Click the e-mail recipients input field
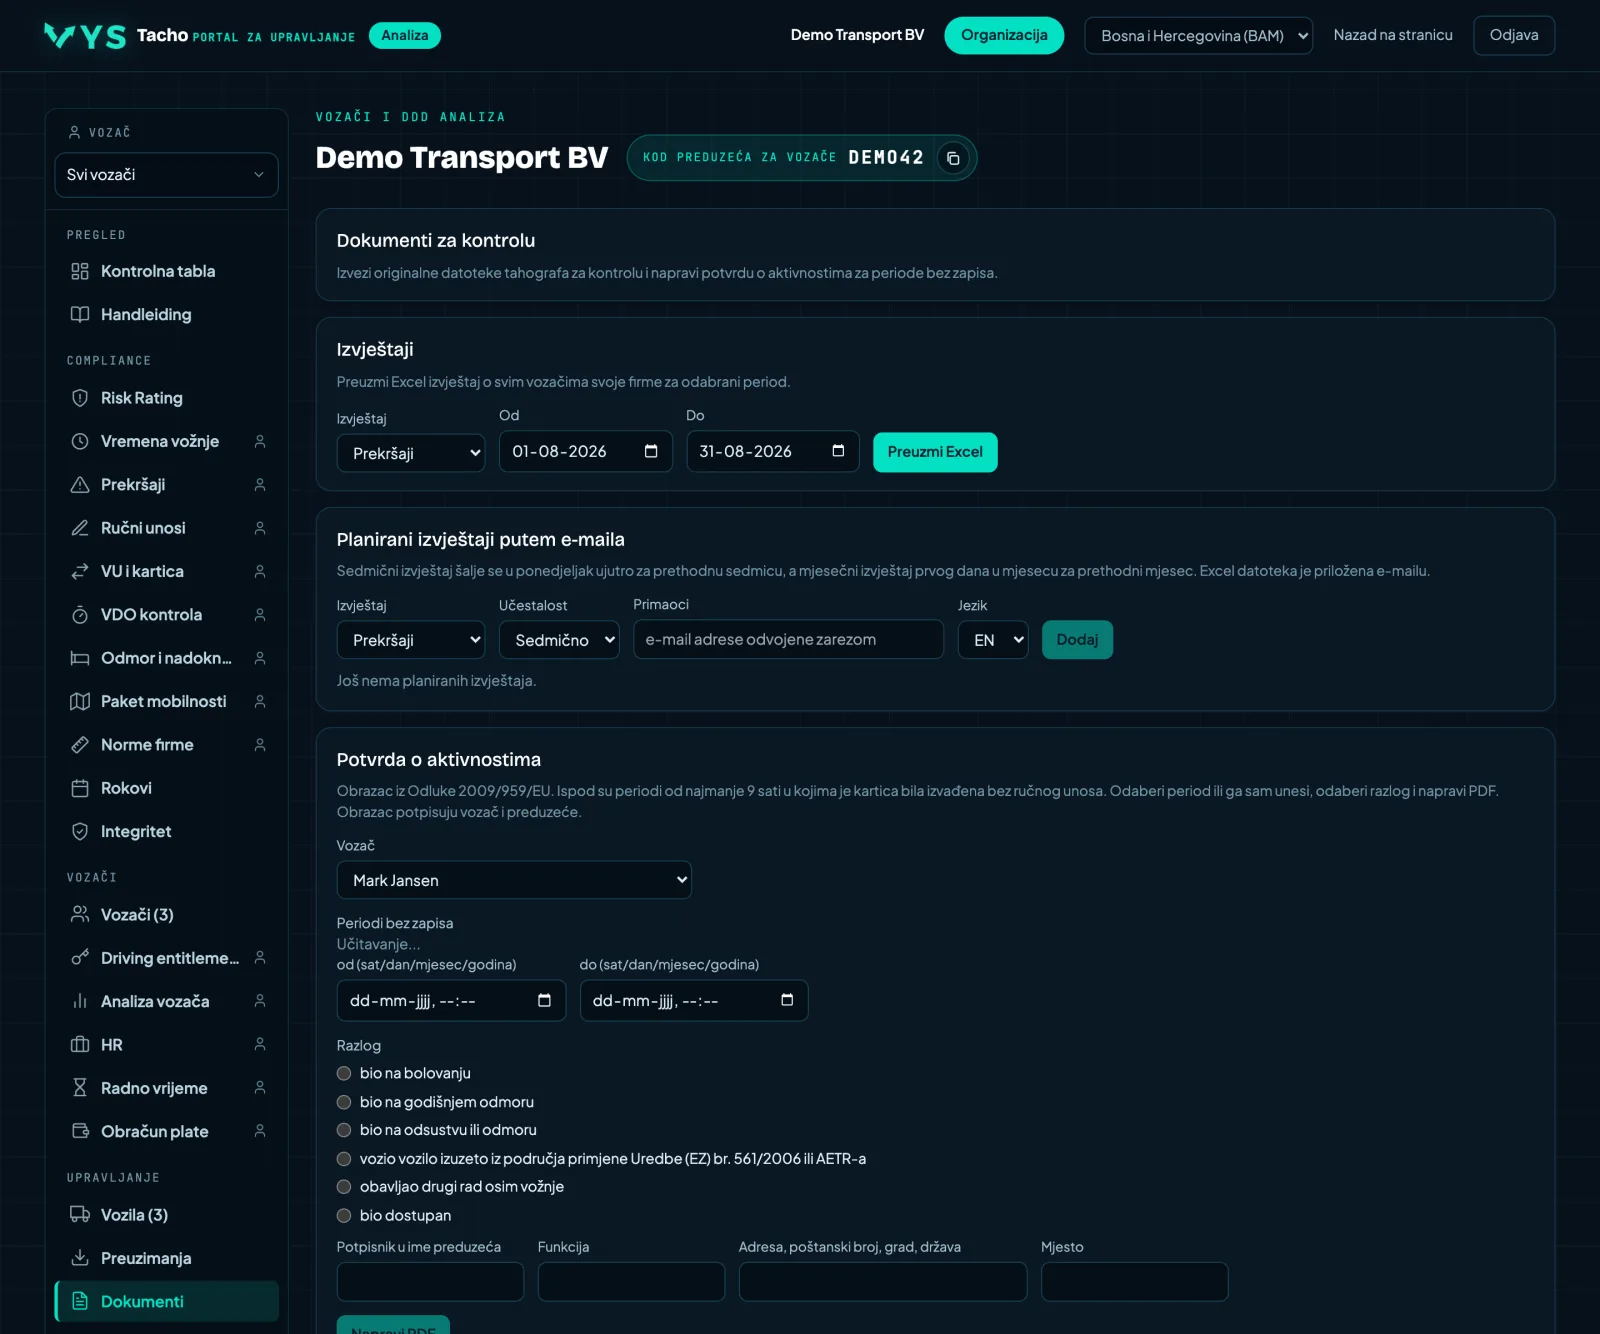The height and width of the screenshot is (1334, 1600). click(x=788, y=640)
